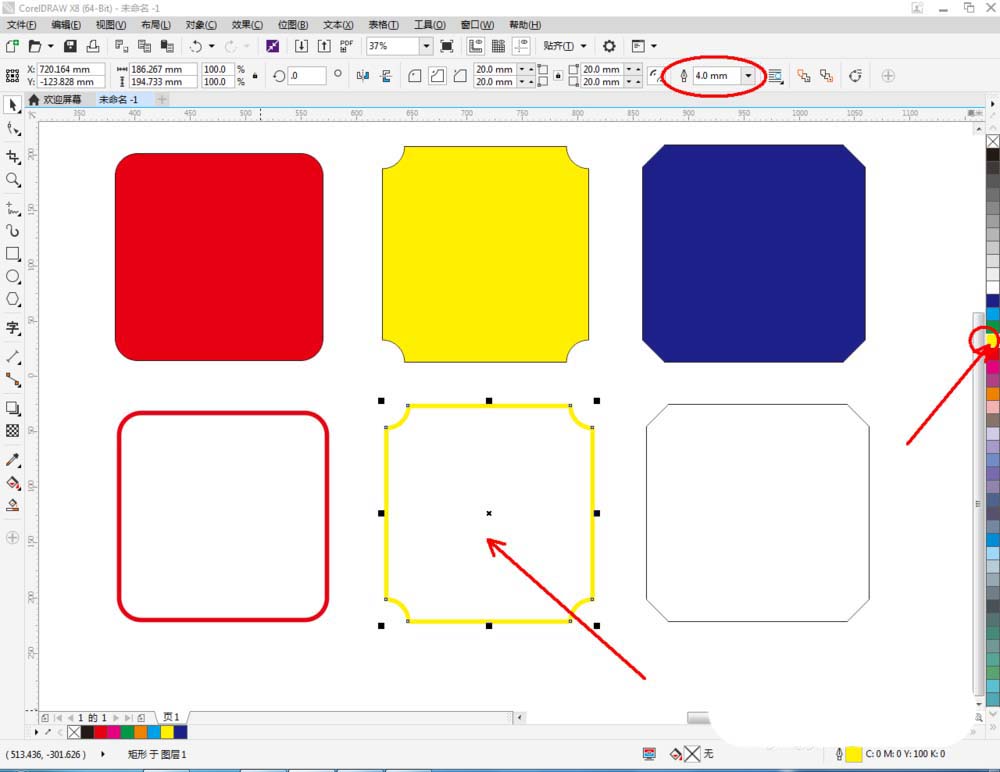Image resolution: width=1000 pixels, height=772 pixels.
Task: Select the Zoom magnifier tool
Action: (12, 180)
